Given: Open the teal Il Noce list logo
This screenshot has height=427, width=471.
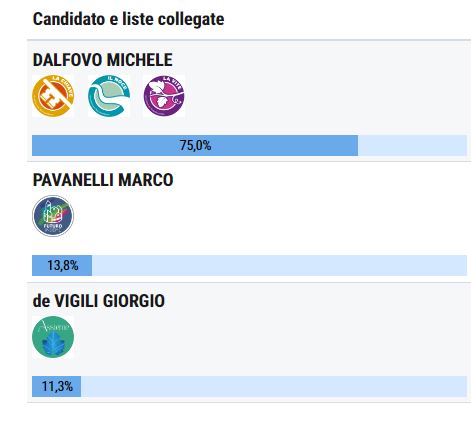Looking at the screenshot, I should click(109, 96).
